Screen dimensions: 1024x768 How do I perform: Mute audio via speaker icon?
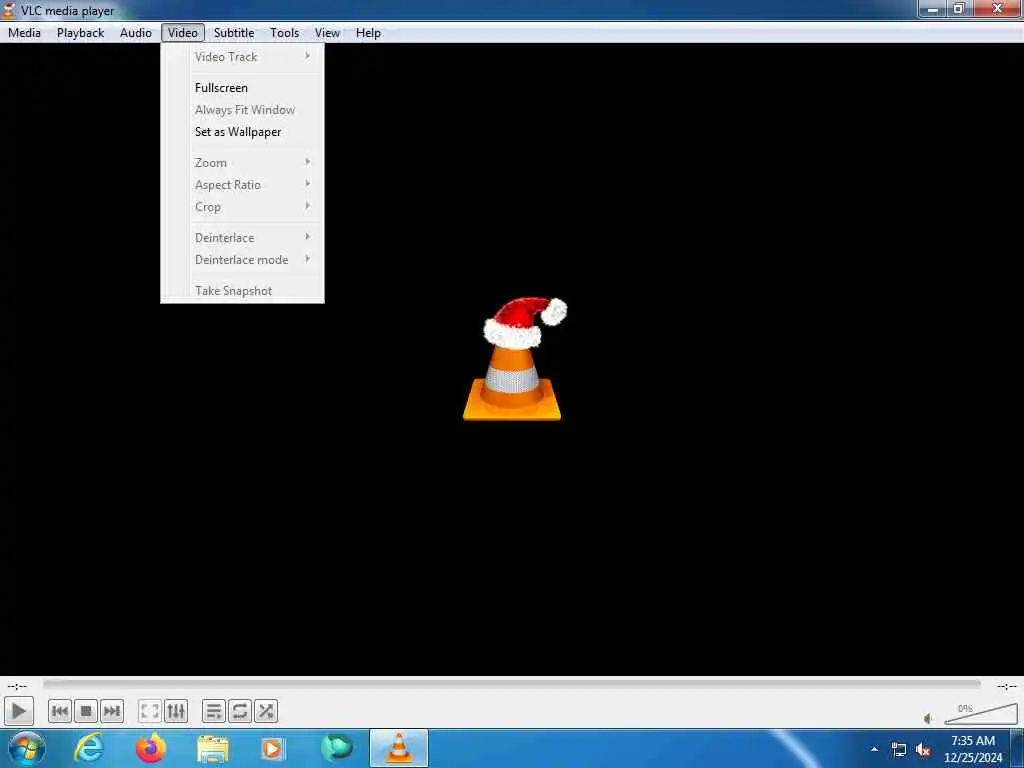pos(929,718)
